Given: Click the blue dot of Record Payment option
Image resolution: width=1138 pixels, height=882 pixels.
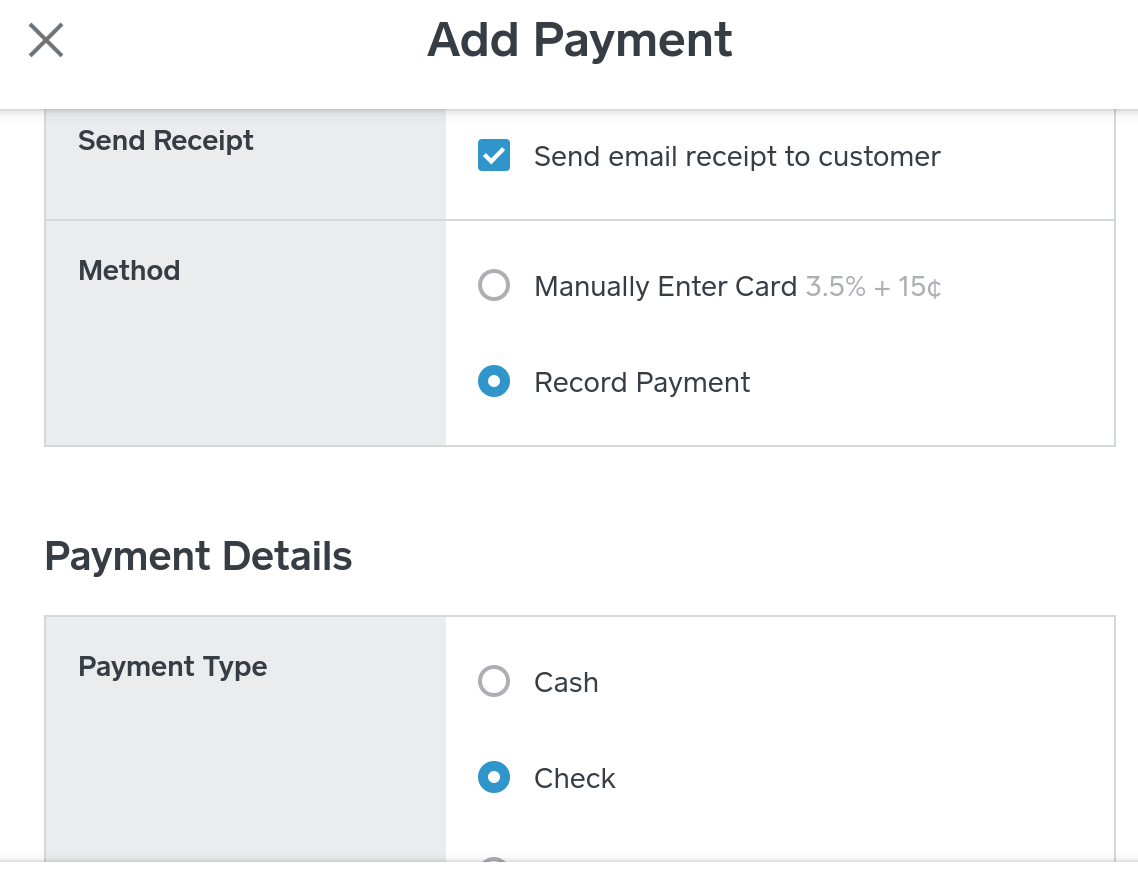Looking at the screenshot, I should [x=494, y=382].
